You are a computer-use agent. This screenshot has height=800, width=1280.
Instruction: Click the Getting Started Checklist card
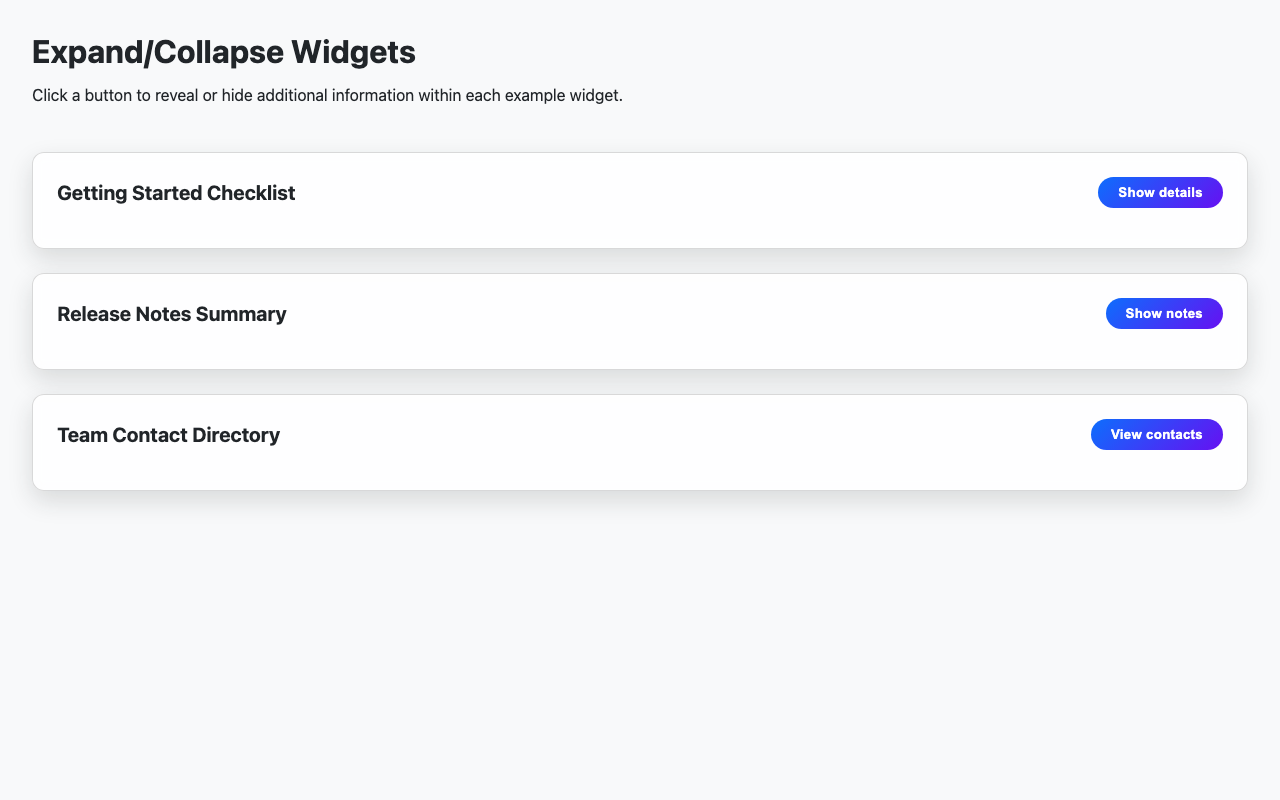click(640, 200)
